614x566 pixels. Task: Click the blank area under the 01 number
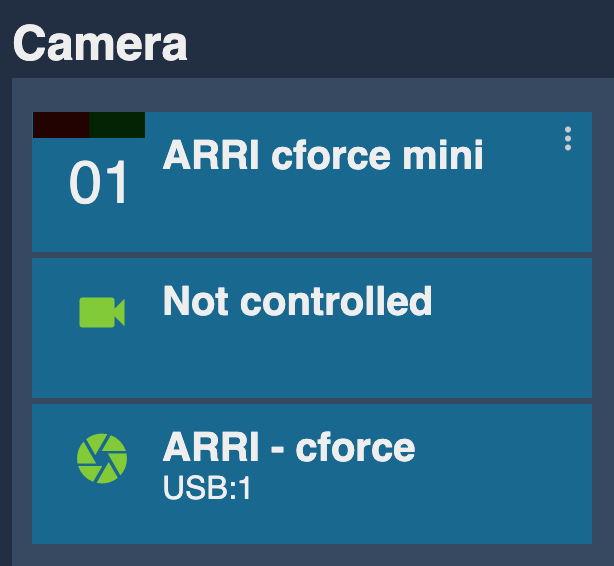pyautogui.click(x=98, y=229)
